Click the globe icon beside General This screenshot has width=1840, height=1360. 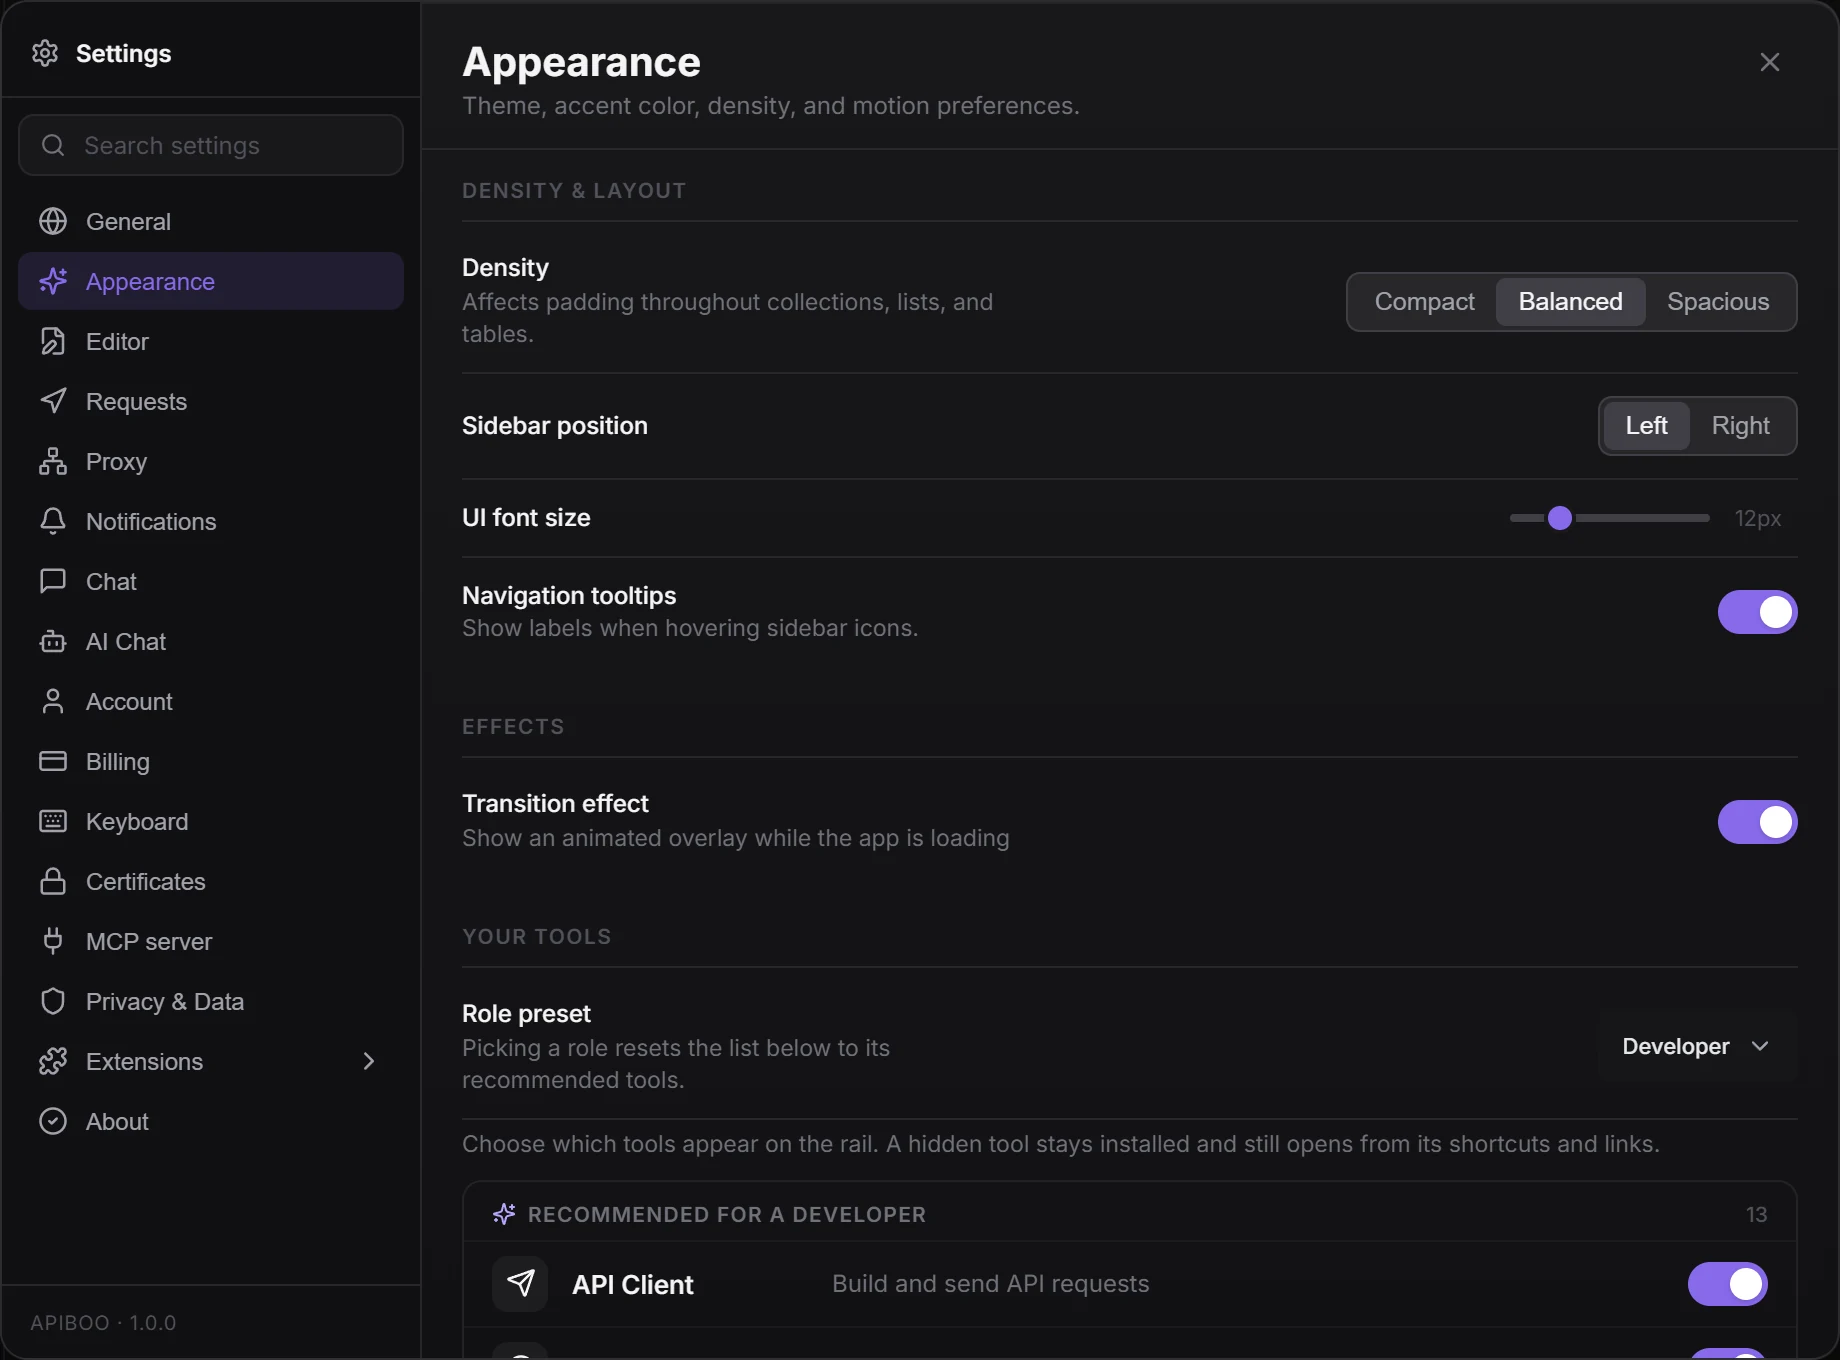click(53, 221)
